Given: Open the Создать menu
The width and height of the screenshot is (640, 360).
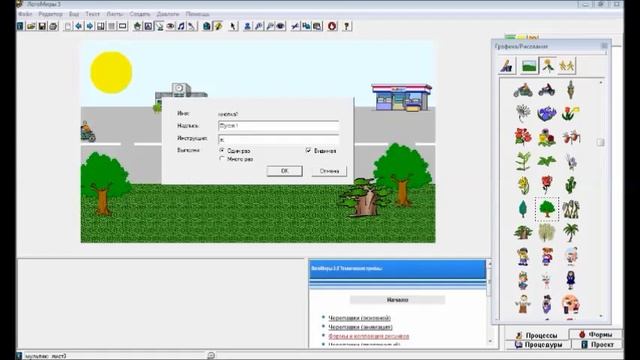Looking at the screenshot, I should point(140,14).
